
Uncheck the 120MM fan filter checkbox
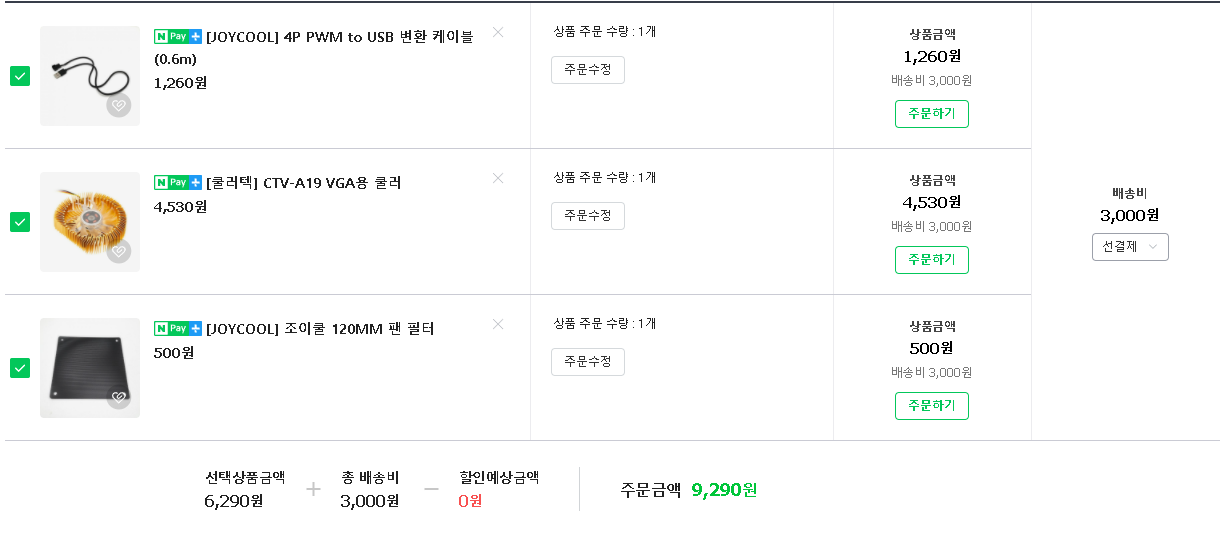pos(20,368)
